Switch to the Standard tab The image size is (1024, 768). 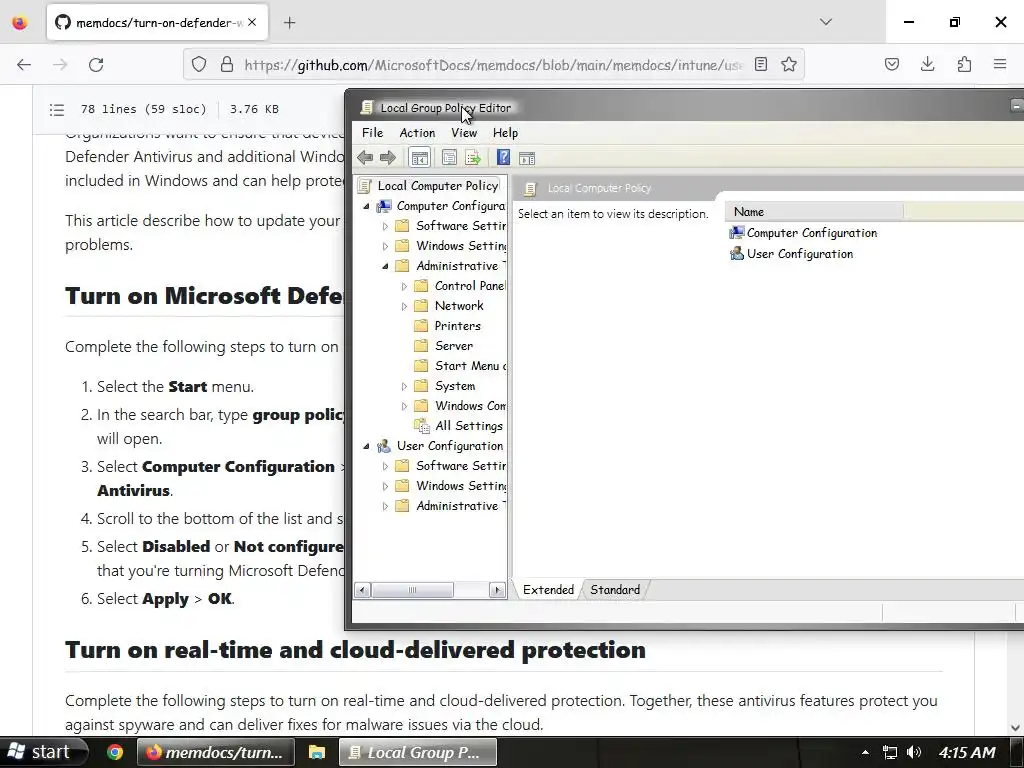[615, 590]
